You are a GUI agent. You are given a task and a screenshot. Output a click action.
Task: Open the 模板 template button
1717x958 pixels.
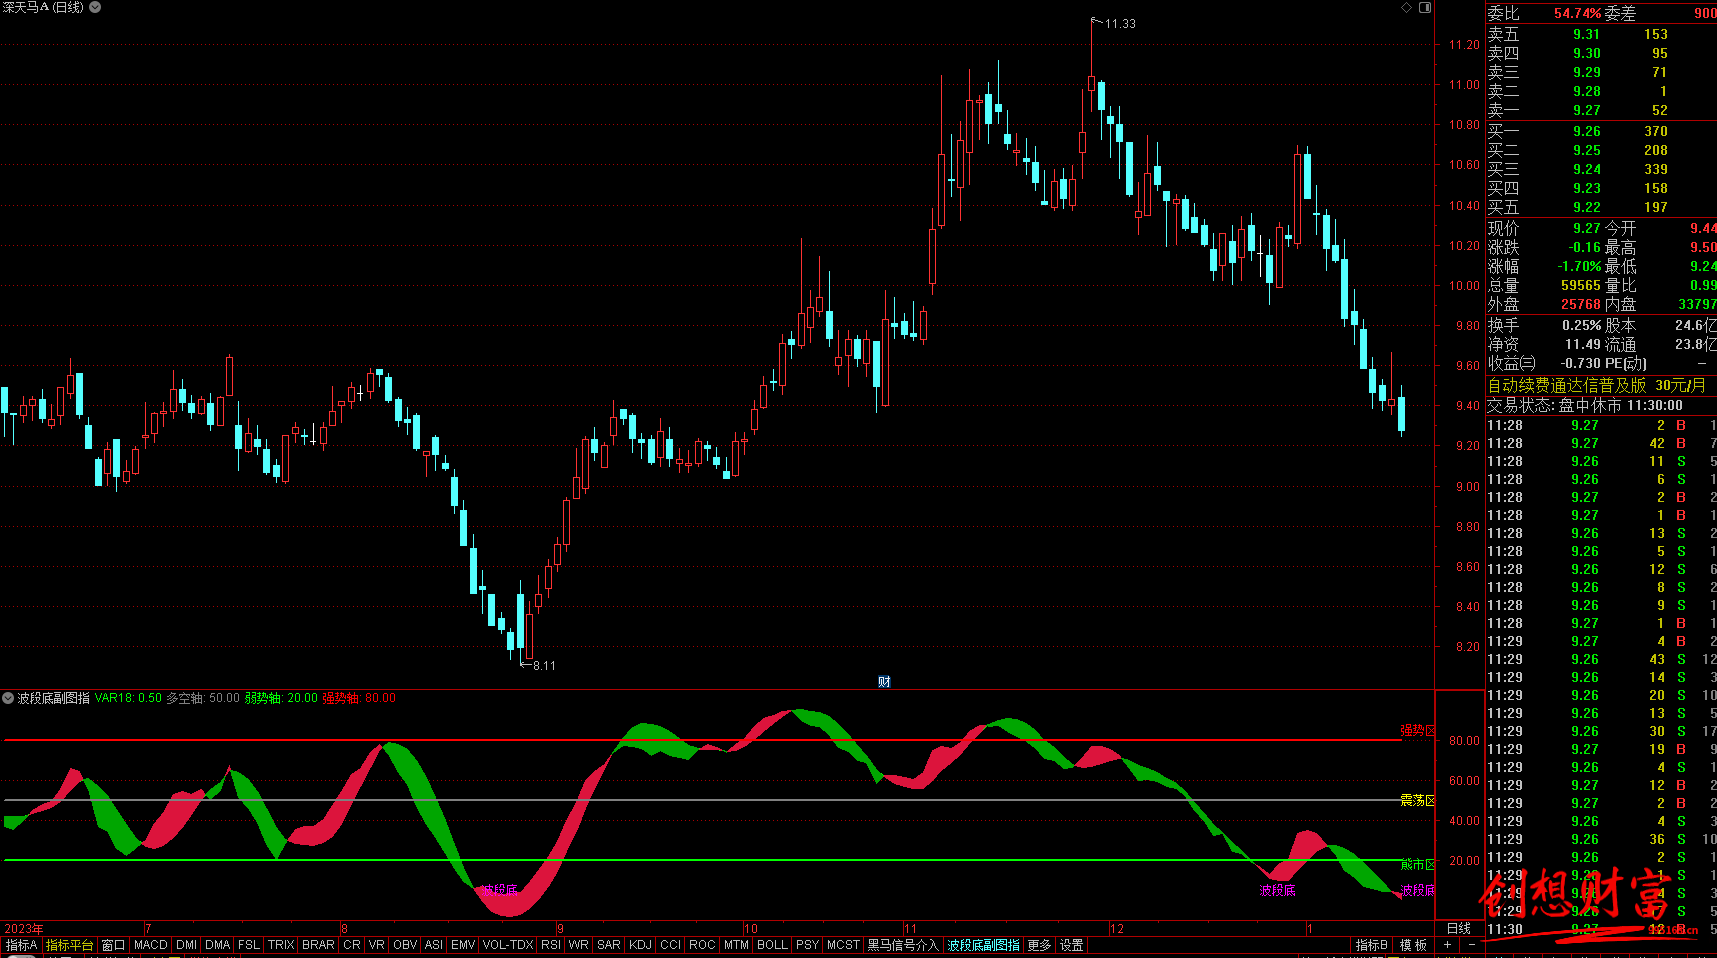(x=1414, y=945)
